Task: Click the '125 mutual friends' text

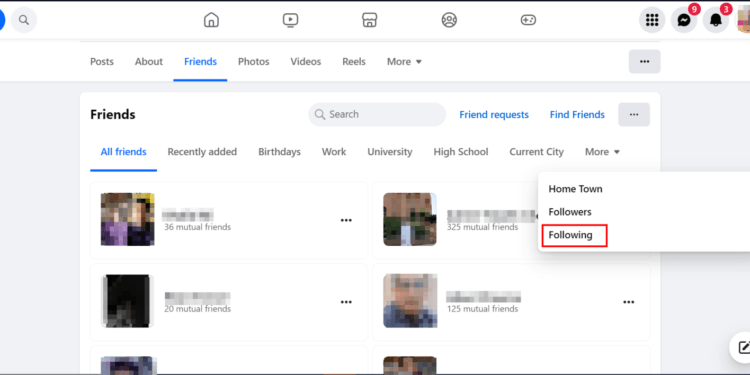Action: tap(482, 309)
